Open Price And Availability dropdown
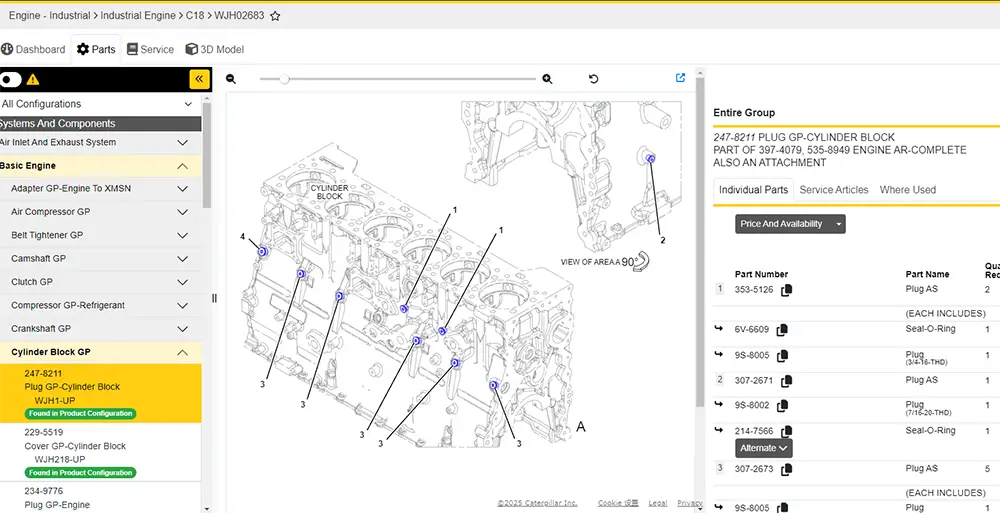Viewport: 1000px width, 513px height. [790, 224]
